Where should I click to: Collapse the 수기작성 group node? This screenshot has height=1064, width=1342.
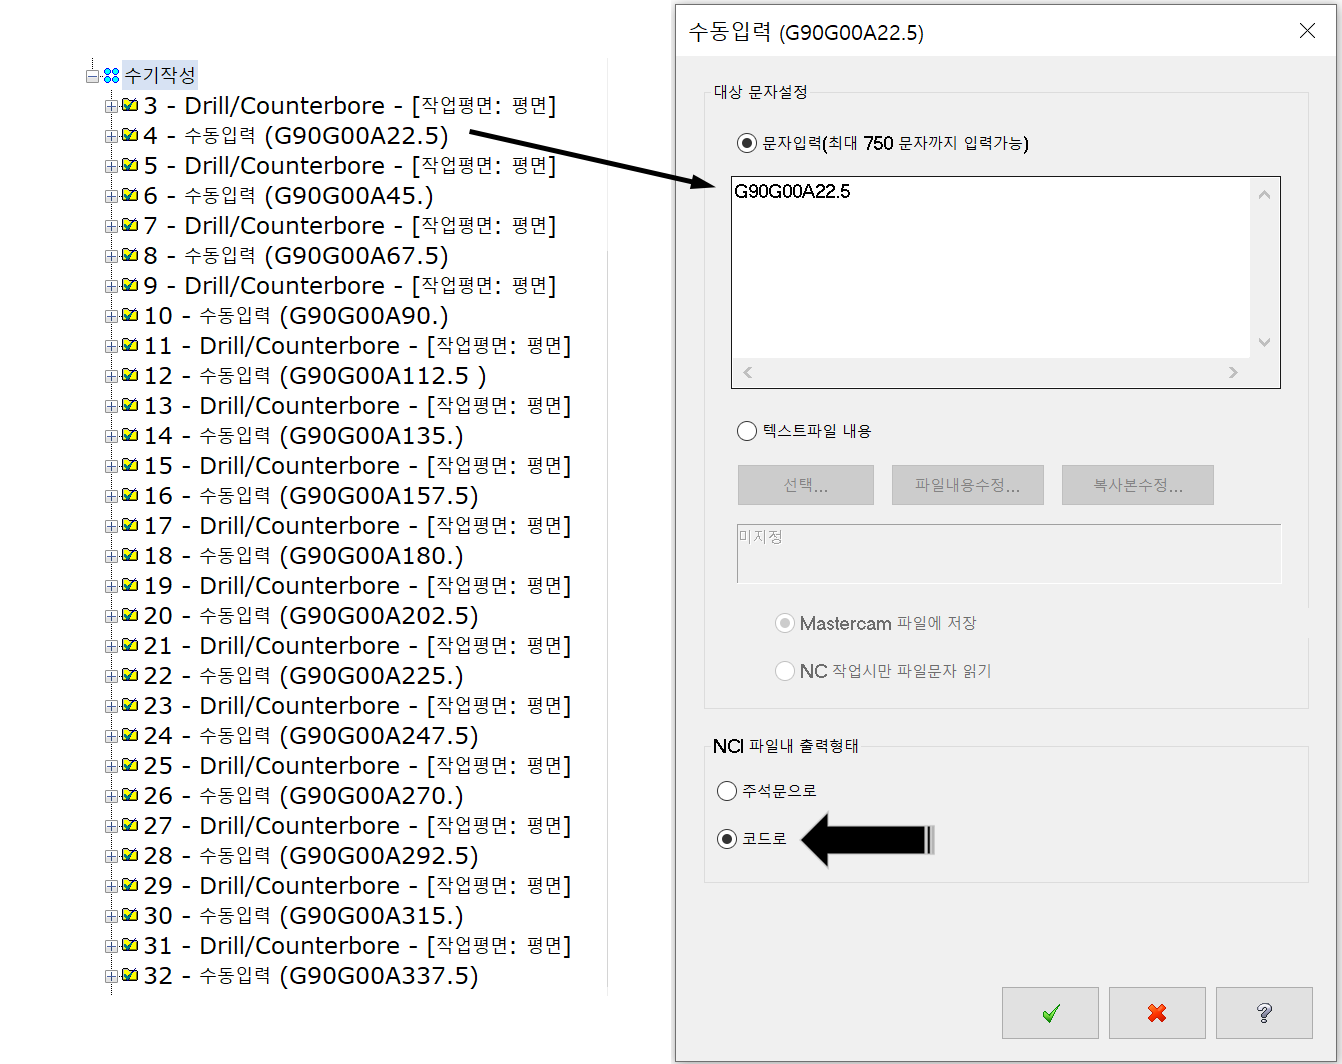point(92,76)
